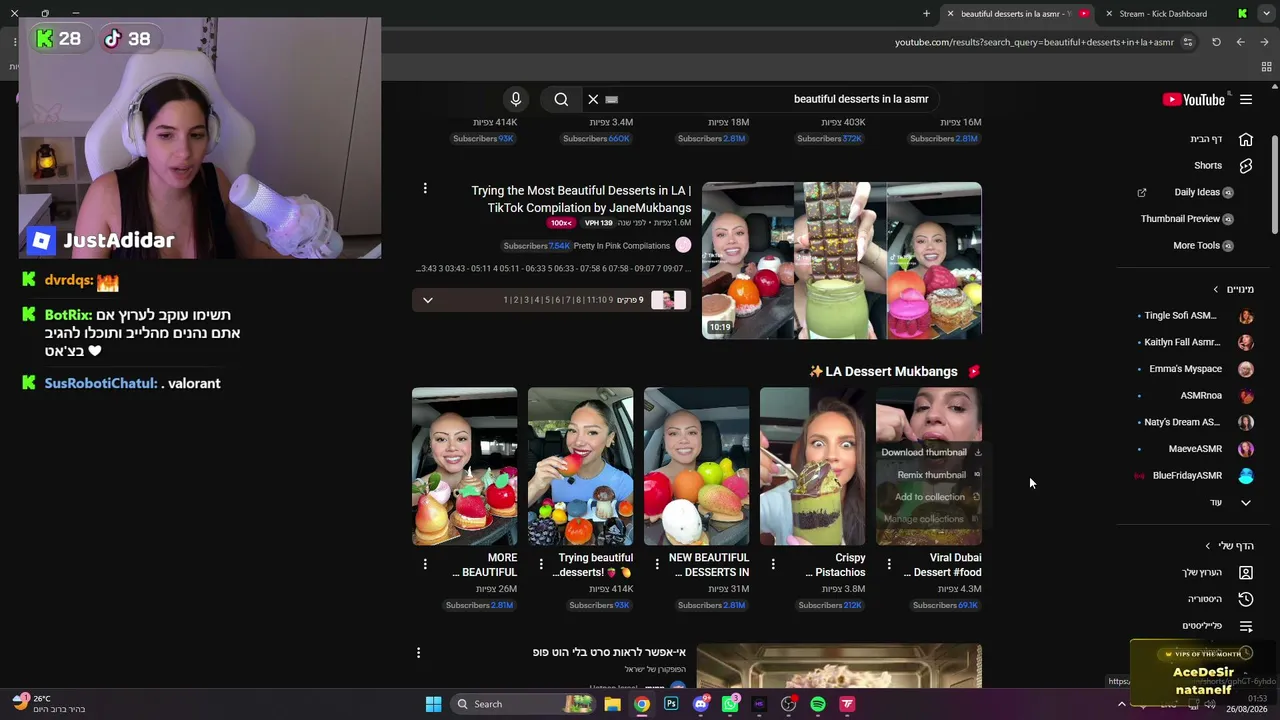Open WhatsApp from the taskbar

(x=730, y=704)
